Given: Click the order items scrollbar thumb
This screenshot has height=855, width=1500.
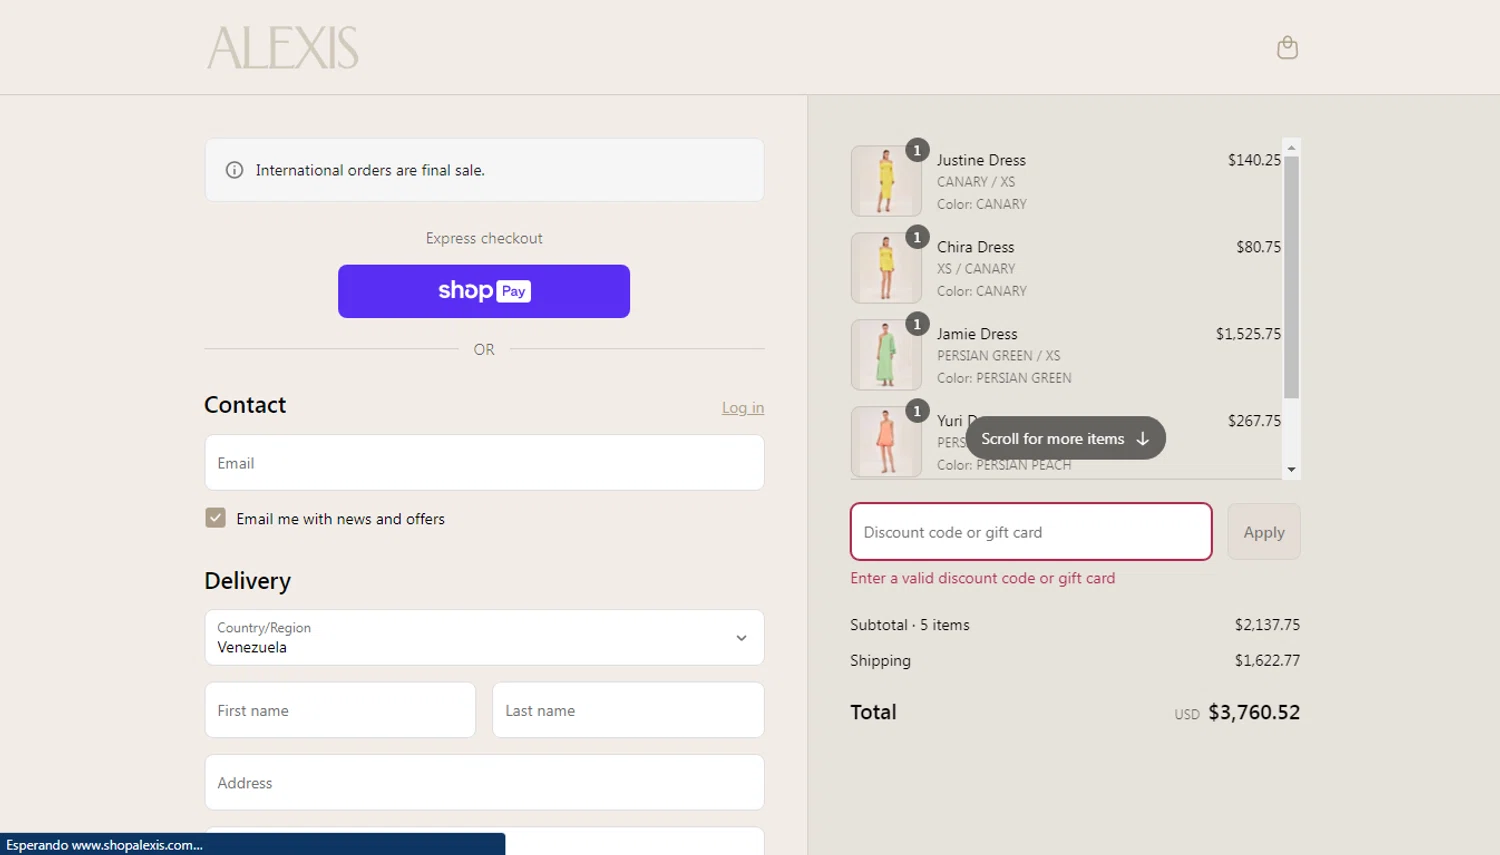Looking at the screenshot, I should (1291, 276).
